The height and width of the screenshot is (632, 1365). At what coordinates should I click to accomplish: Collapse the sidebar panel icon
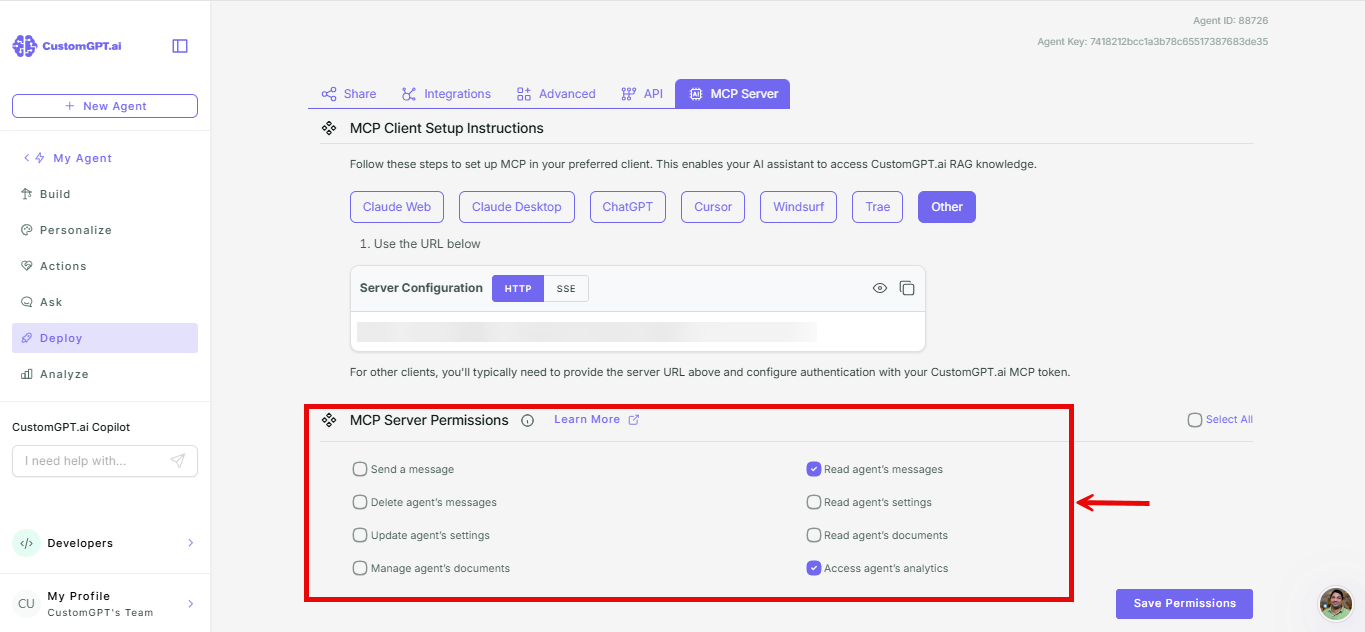pos(180,46)
